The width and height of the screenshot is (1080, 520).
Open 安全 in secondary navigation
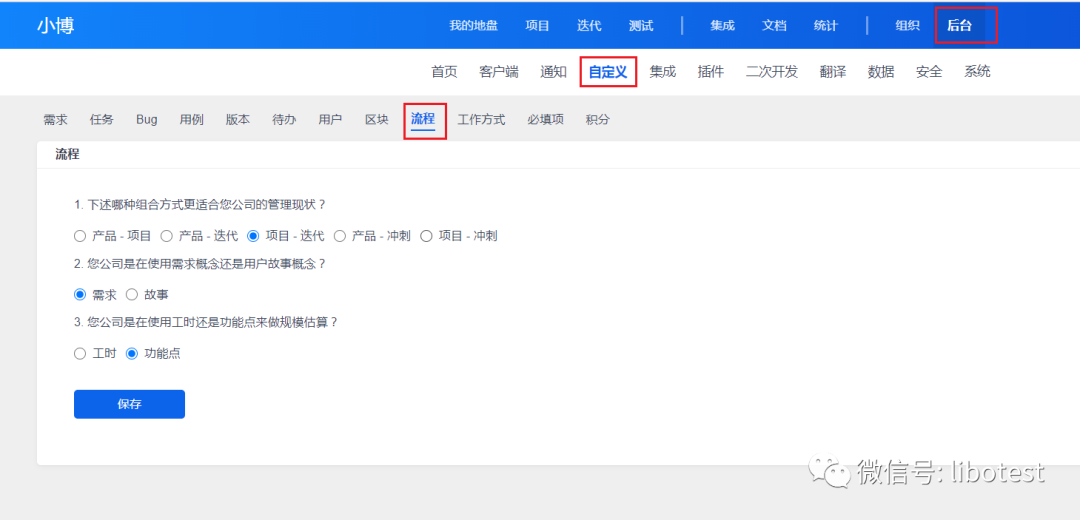(x=929, y=72)
